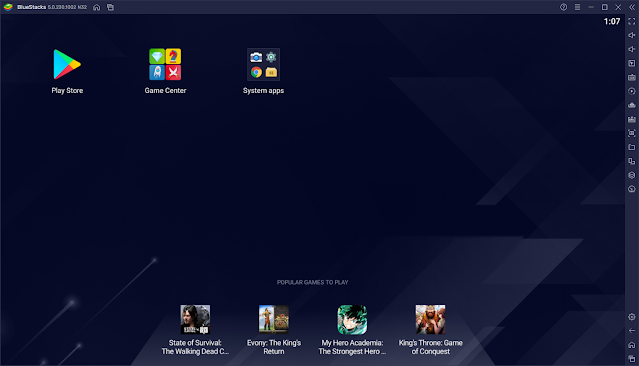Open game controls keyboard icon in sidebar

632,77
